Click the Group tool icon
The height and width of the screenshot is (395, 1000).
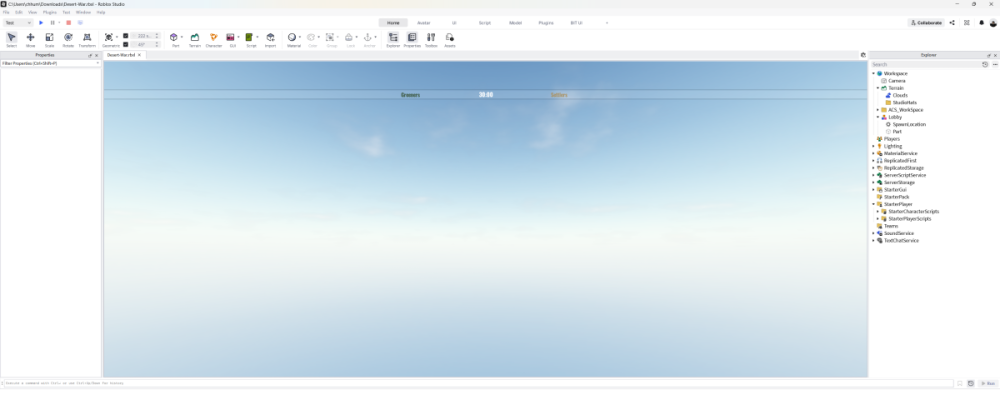[330, 37]
